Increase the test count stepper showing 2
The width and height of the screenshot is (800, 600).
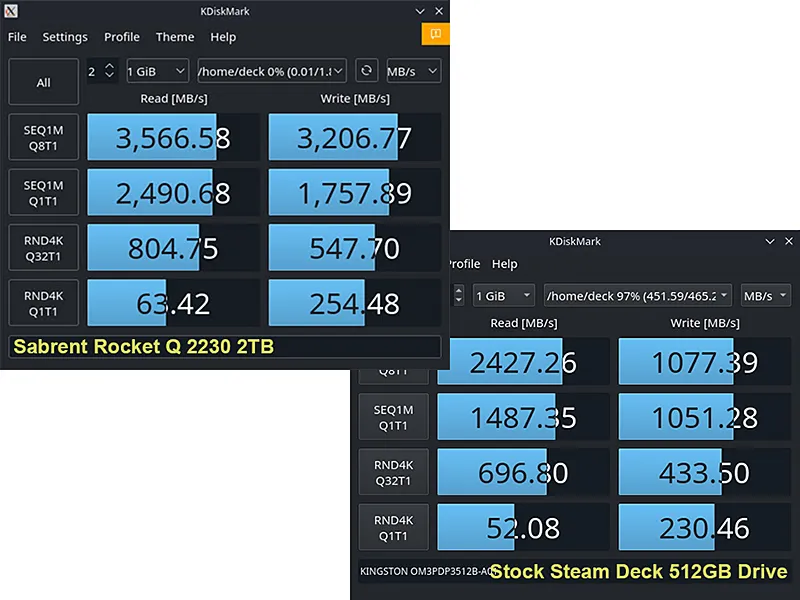pos(109,66)
